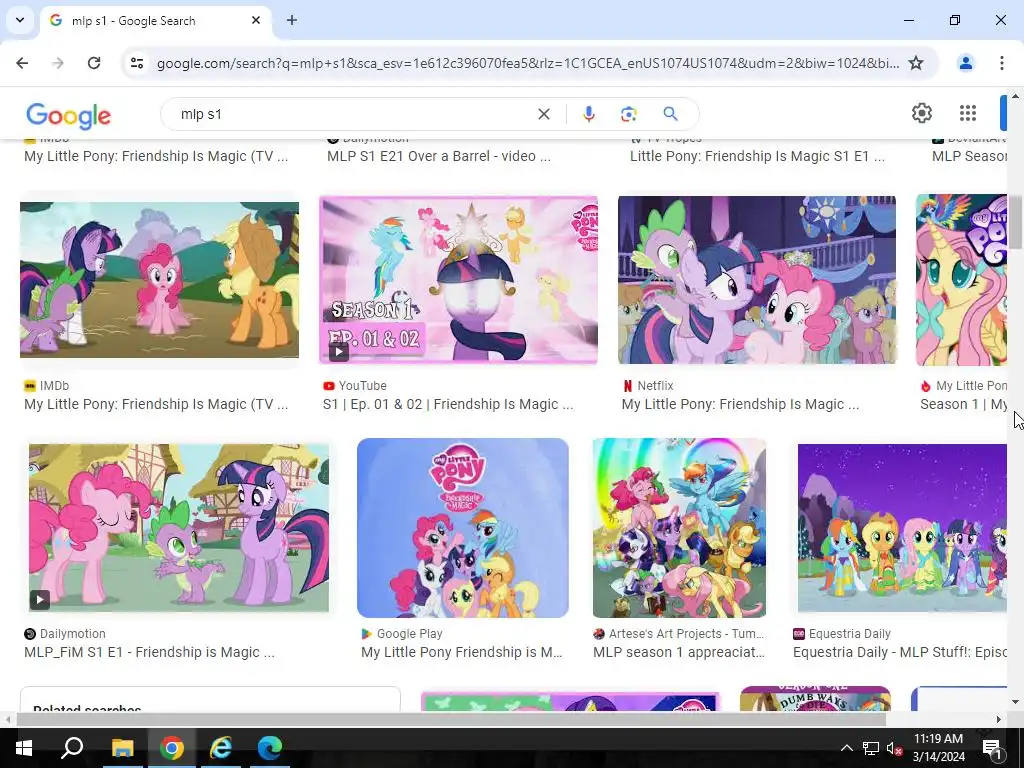
Task: Open Equestria Daily night gala image
Action: pos(902,528)
